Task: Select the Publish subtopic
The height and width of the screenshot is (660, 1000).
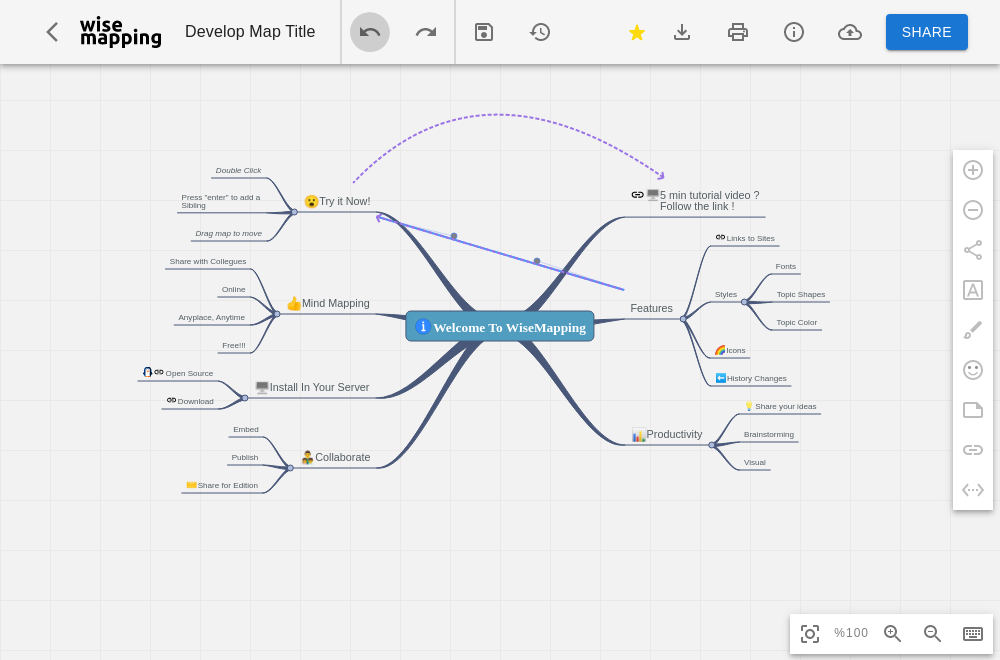Action: (245, 458)
